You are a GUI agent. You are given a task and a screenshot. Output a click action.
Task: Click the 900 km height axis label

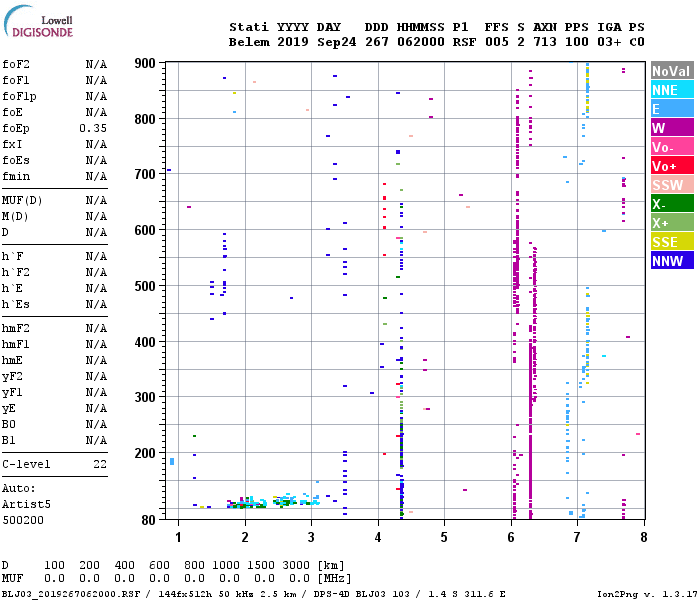(145, 63)
